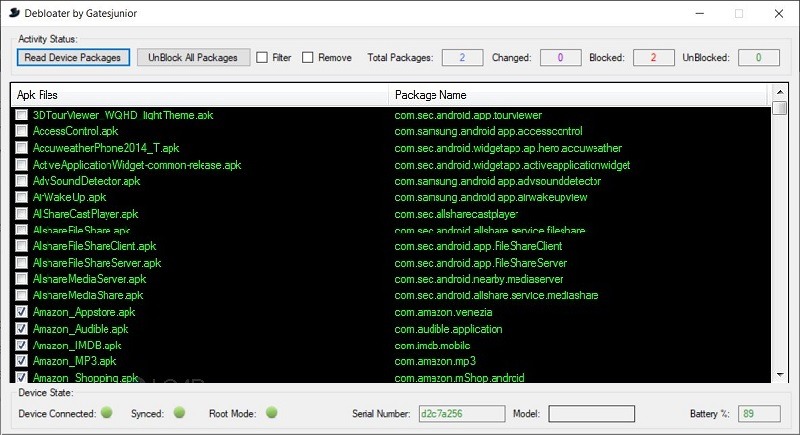Select the Changed count field
Screen dimensions: 800x435
coord(560,58)
